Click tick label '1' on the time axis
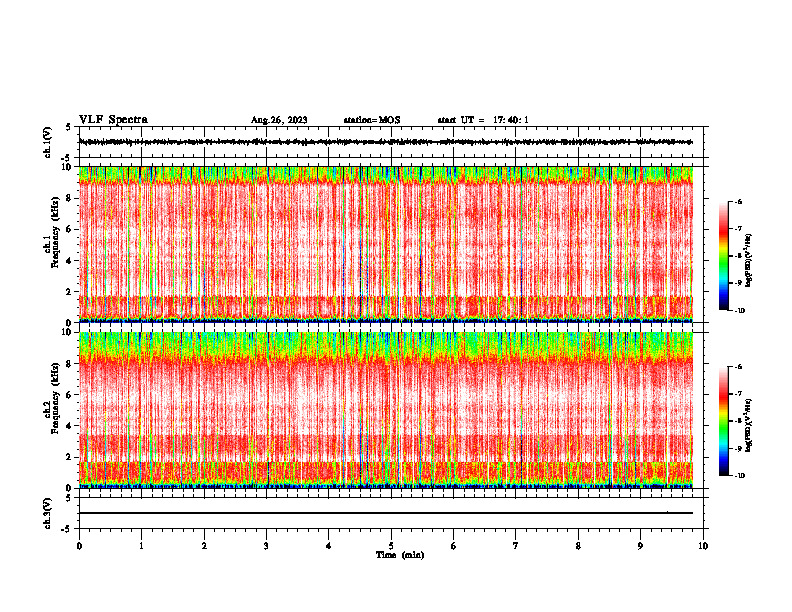Viewport: 792px width, 612px height. (141, 546)
